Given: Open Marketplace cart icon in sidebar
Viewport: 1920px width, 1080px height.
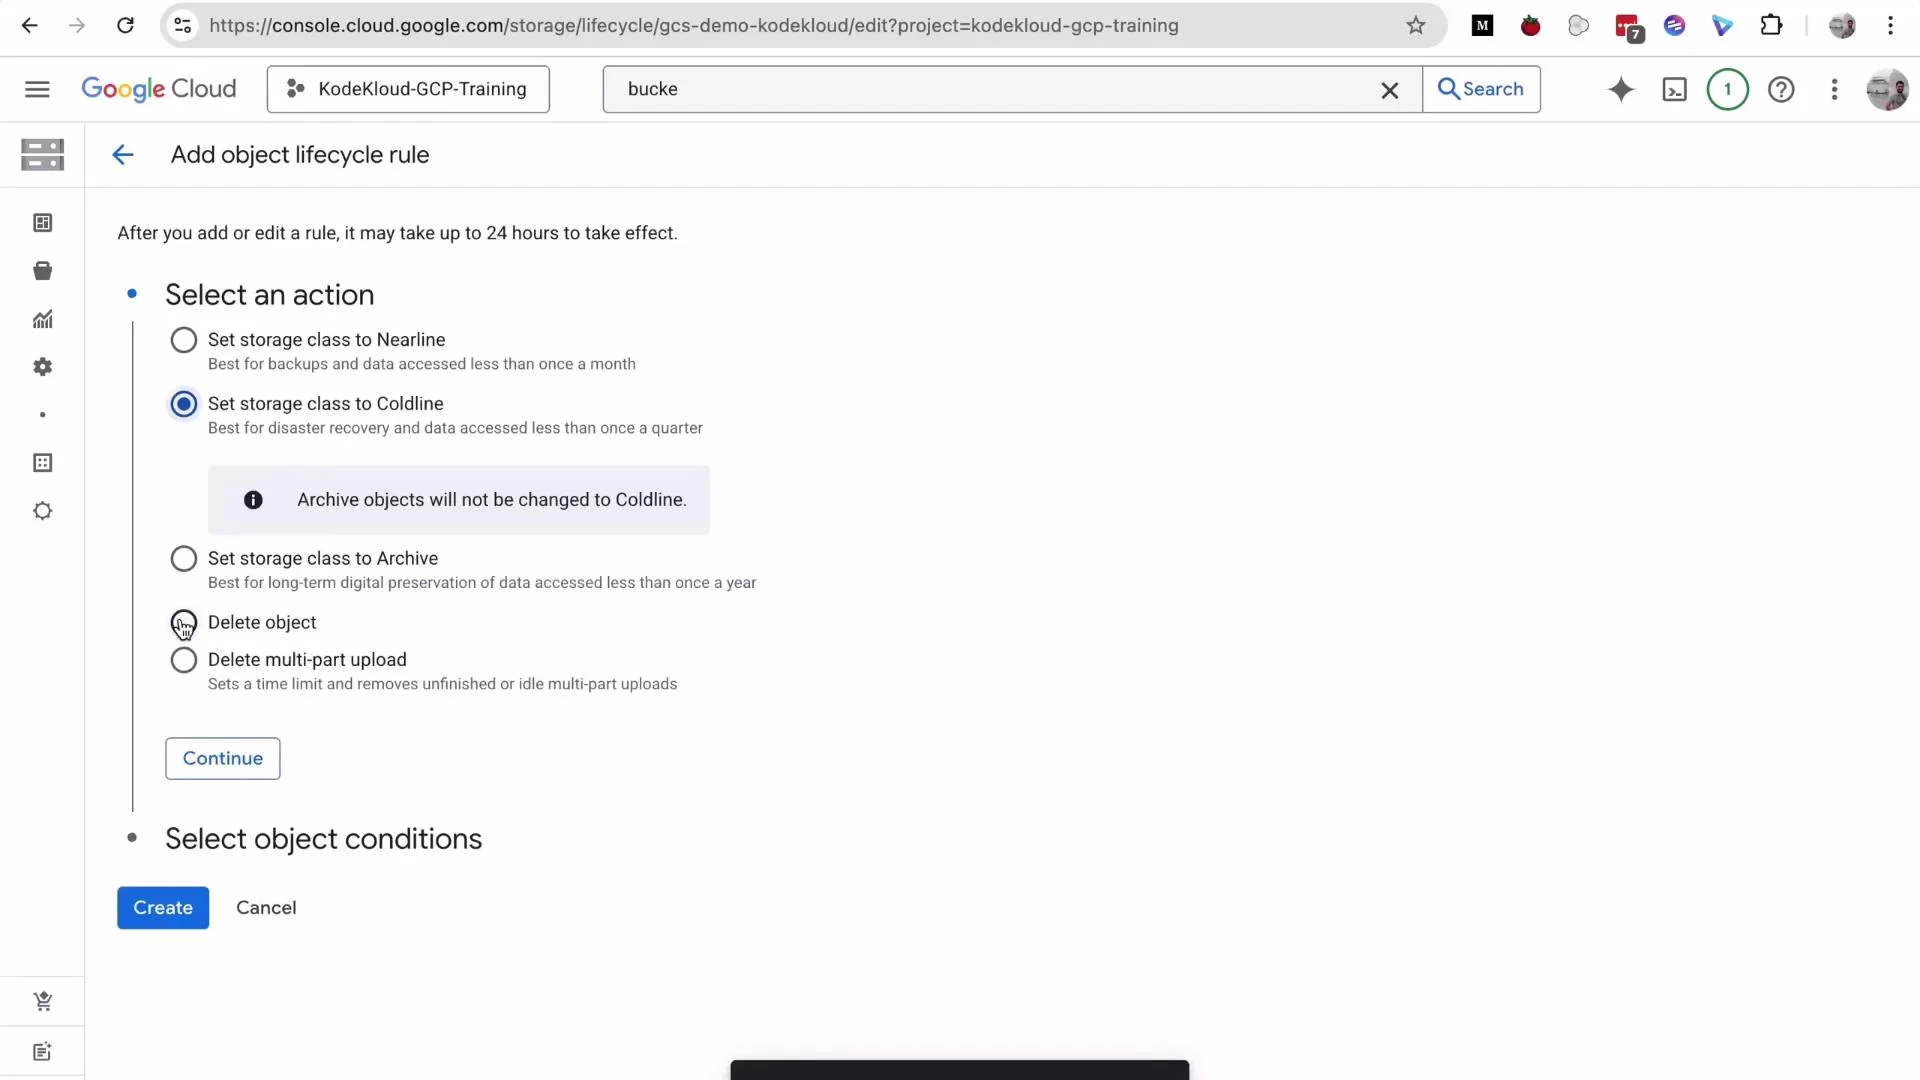Looking at the screenshot, I should click(42, 1001).
